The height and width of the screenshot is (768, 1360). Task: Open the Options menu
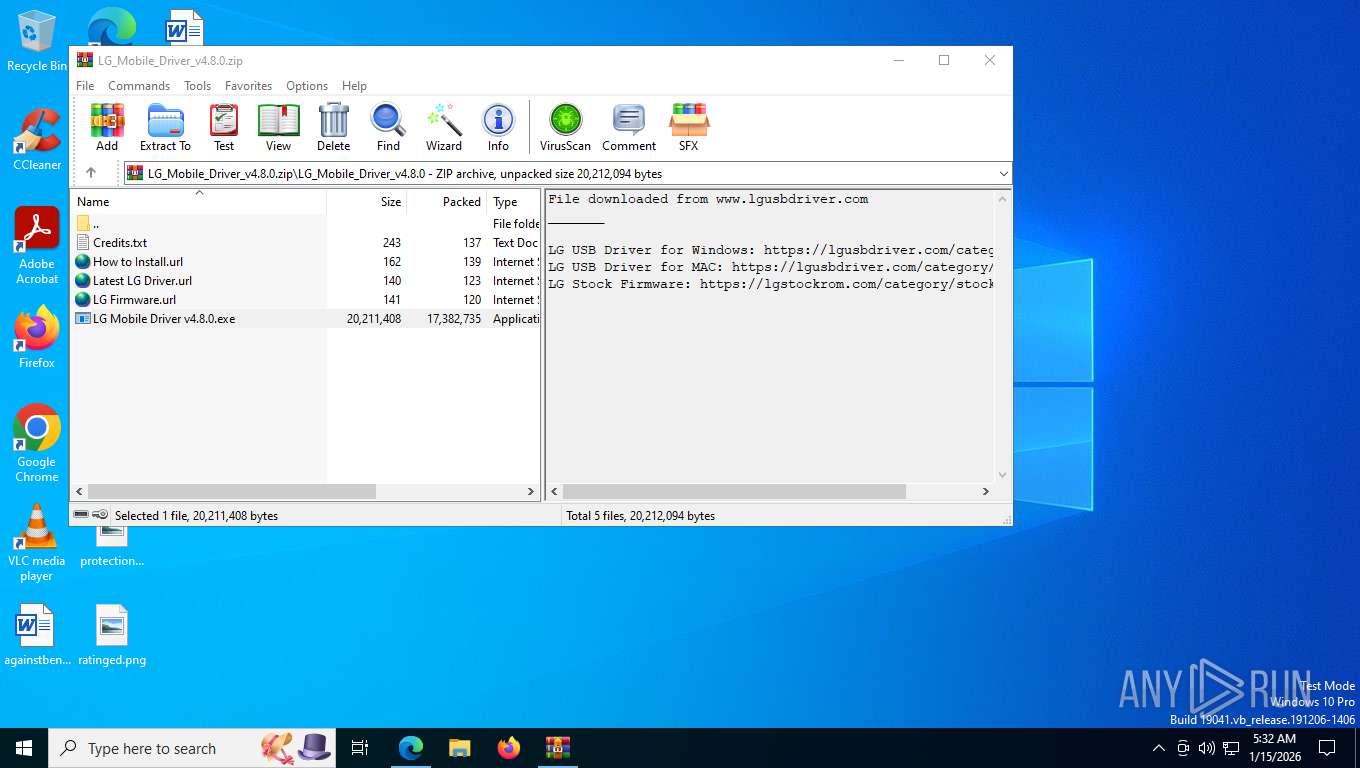[307, 86]
